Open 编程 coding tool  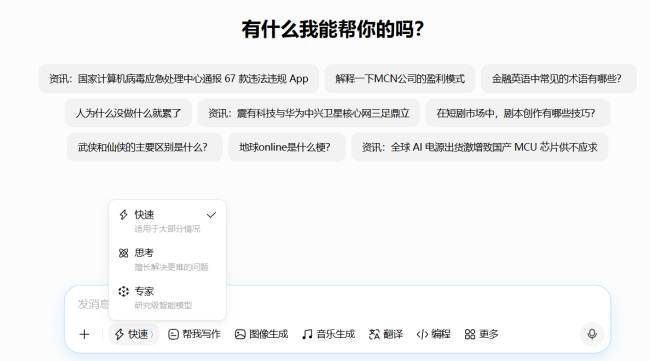[x=434, y=334]
